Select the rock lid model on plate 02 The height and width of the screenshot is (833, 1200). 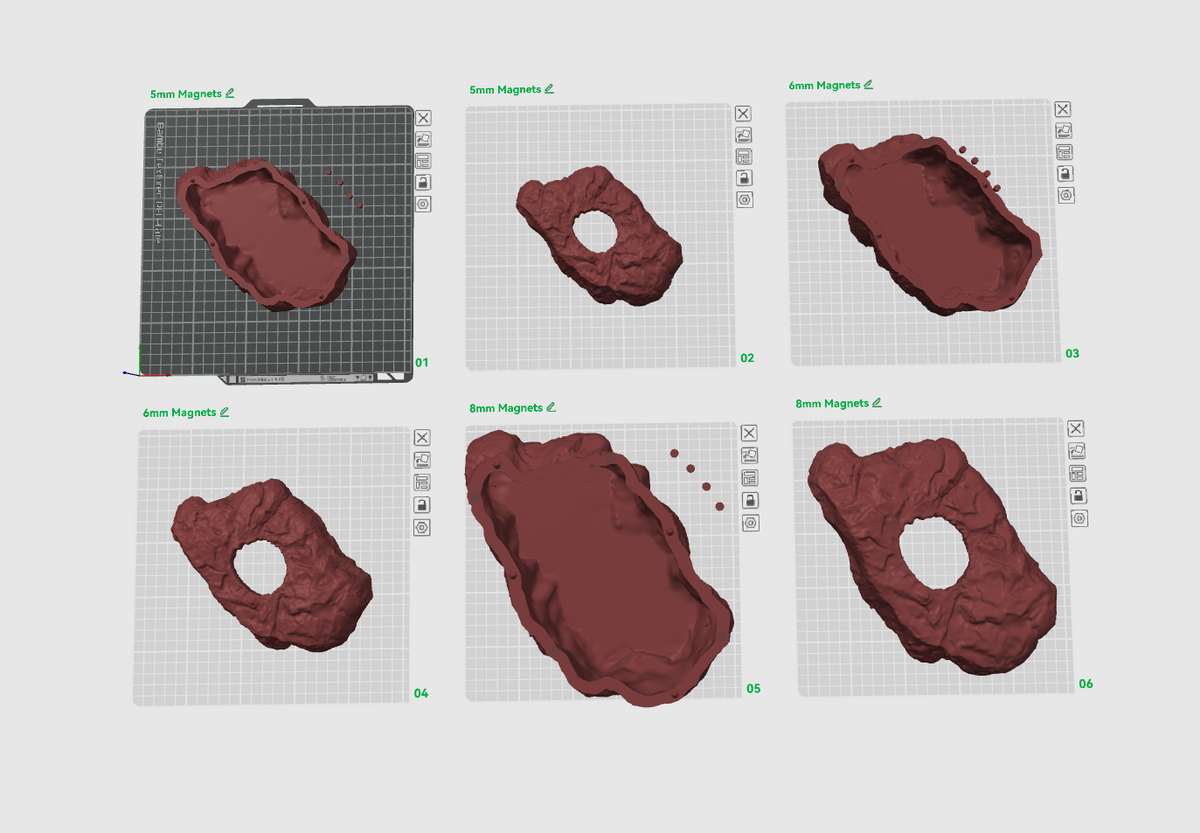pos(600,237)
